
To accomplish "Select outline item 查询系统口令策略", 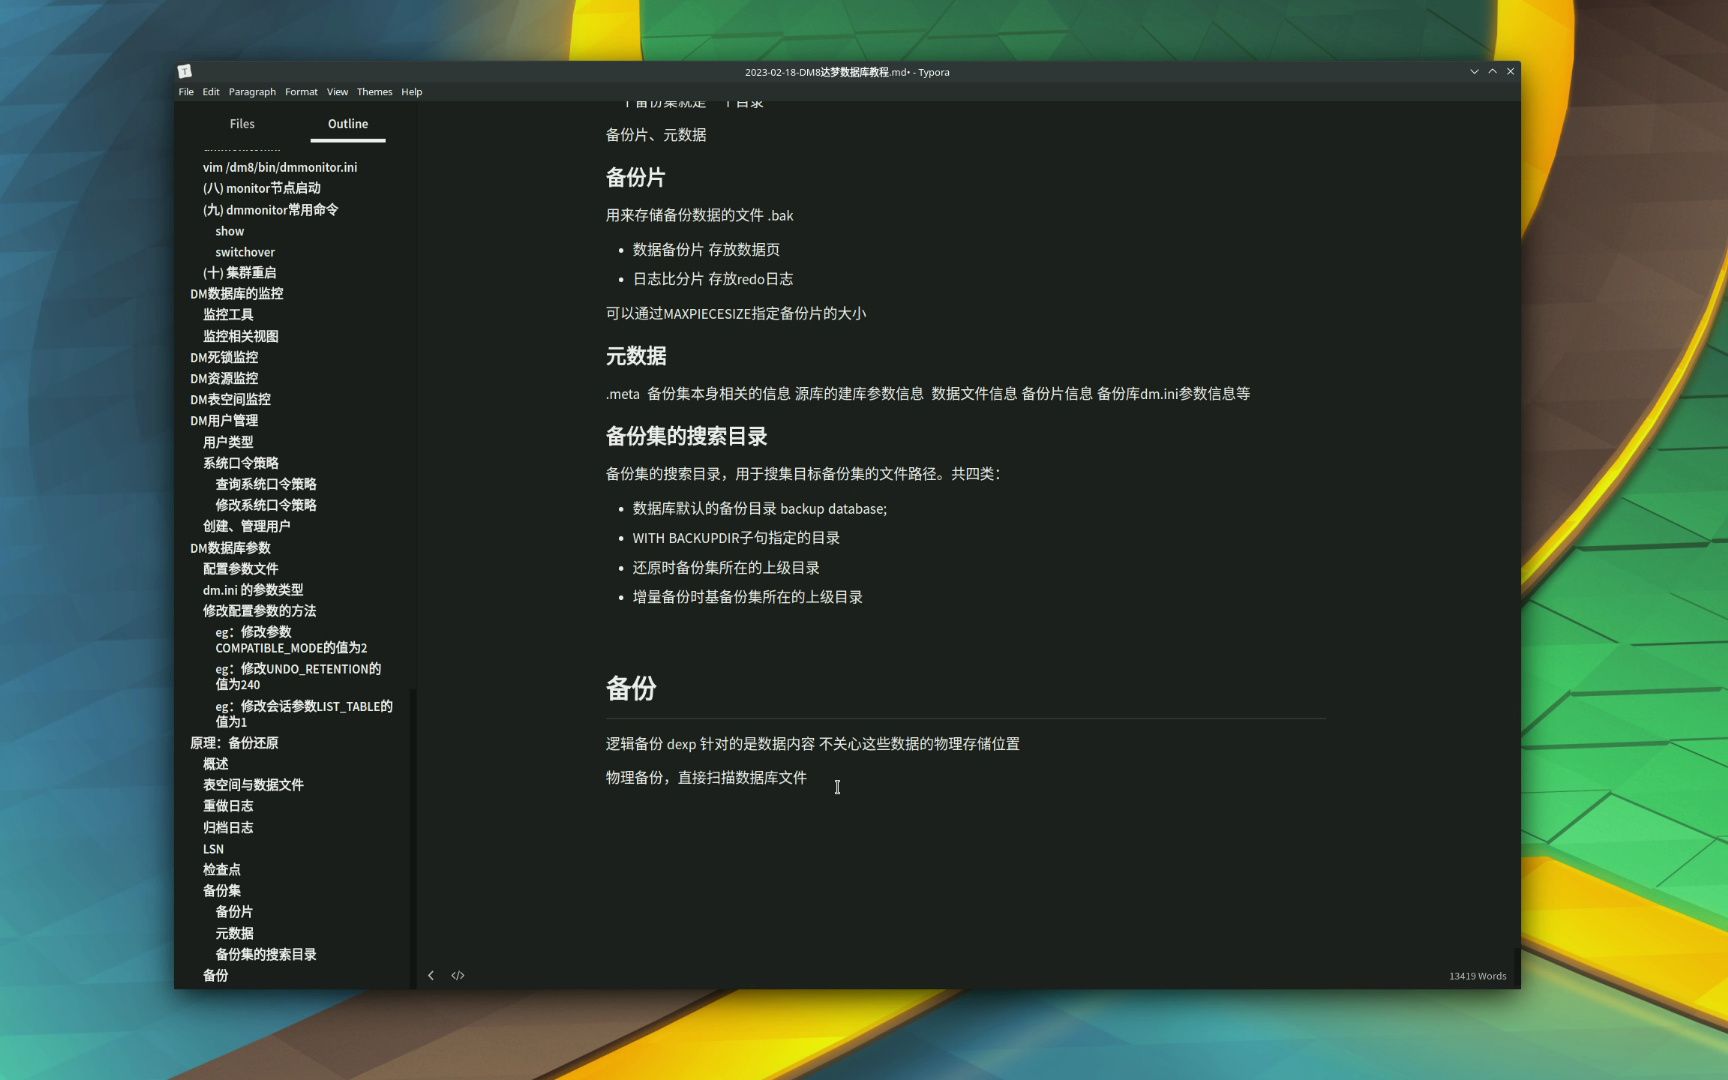I will [x=266, y=484].
